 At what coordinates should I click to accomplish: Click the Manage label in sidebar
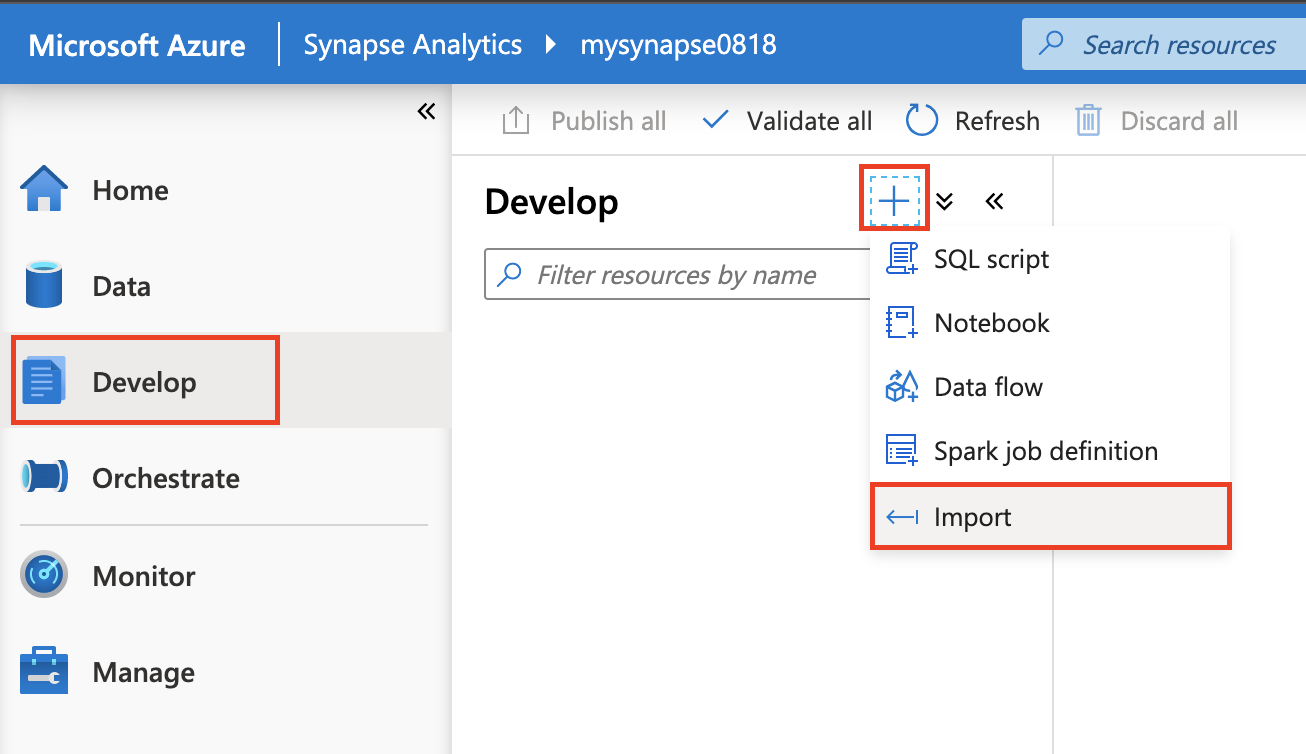(x=144, y=672)
